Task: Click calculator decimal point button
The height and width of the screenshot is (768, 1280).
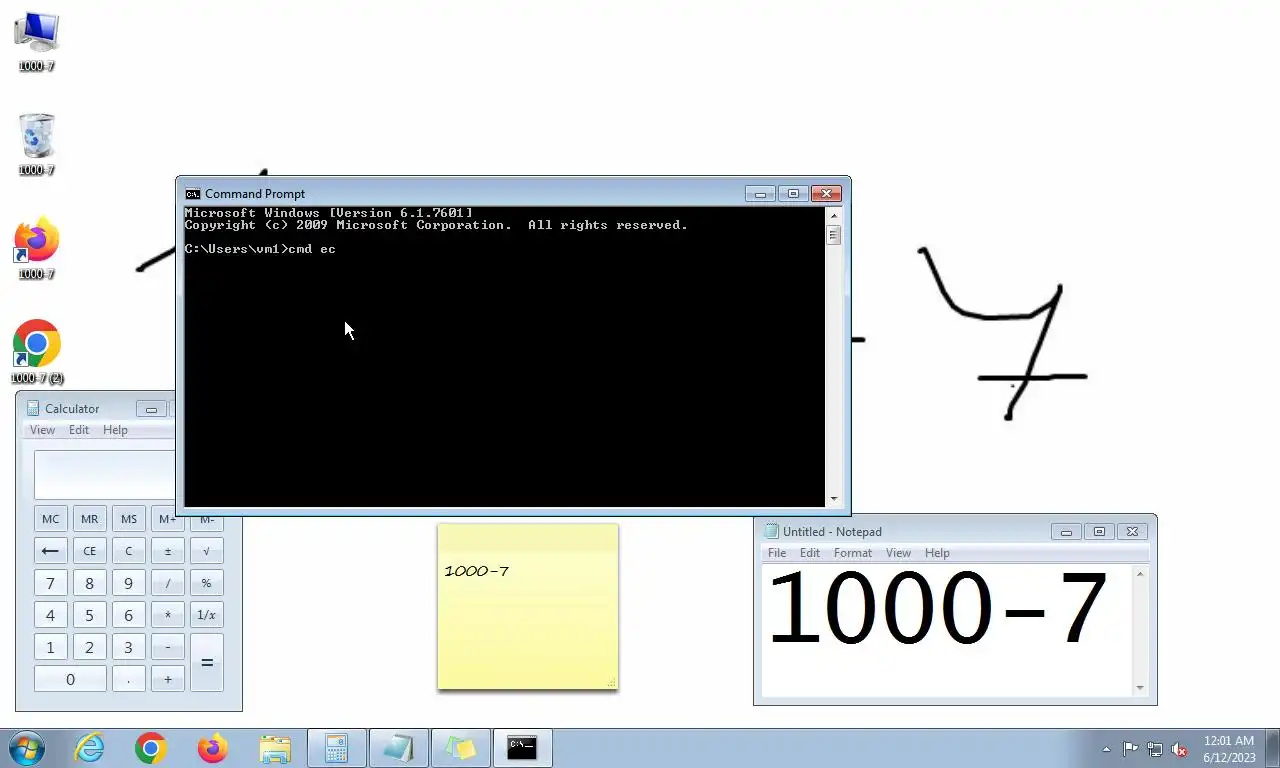Action: pyautogui.click(x=128, y=679)
